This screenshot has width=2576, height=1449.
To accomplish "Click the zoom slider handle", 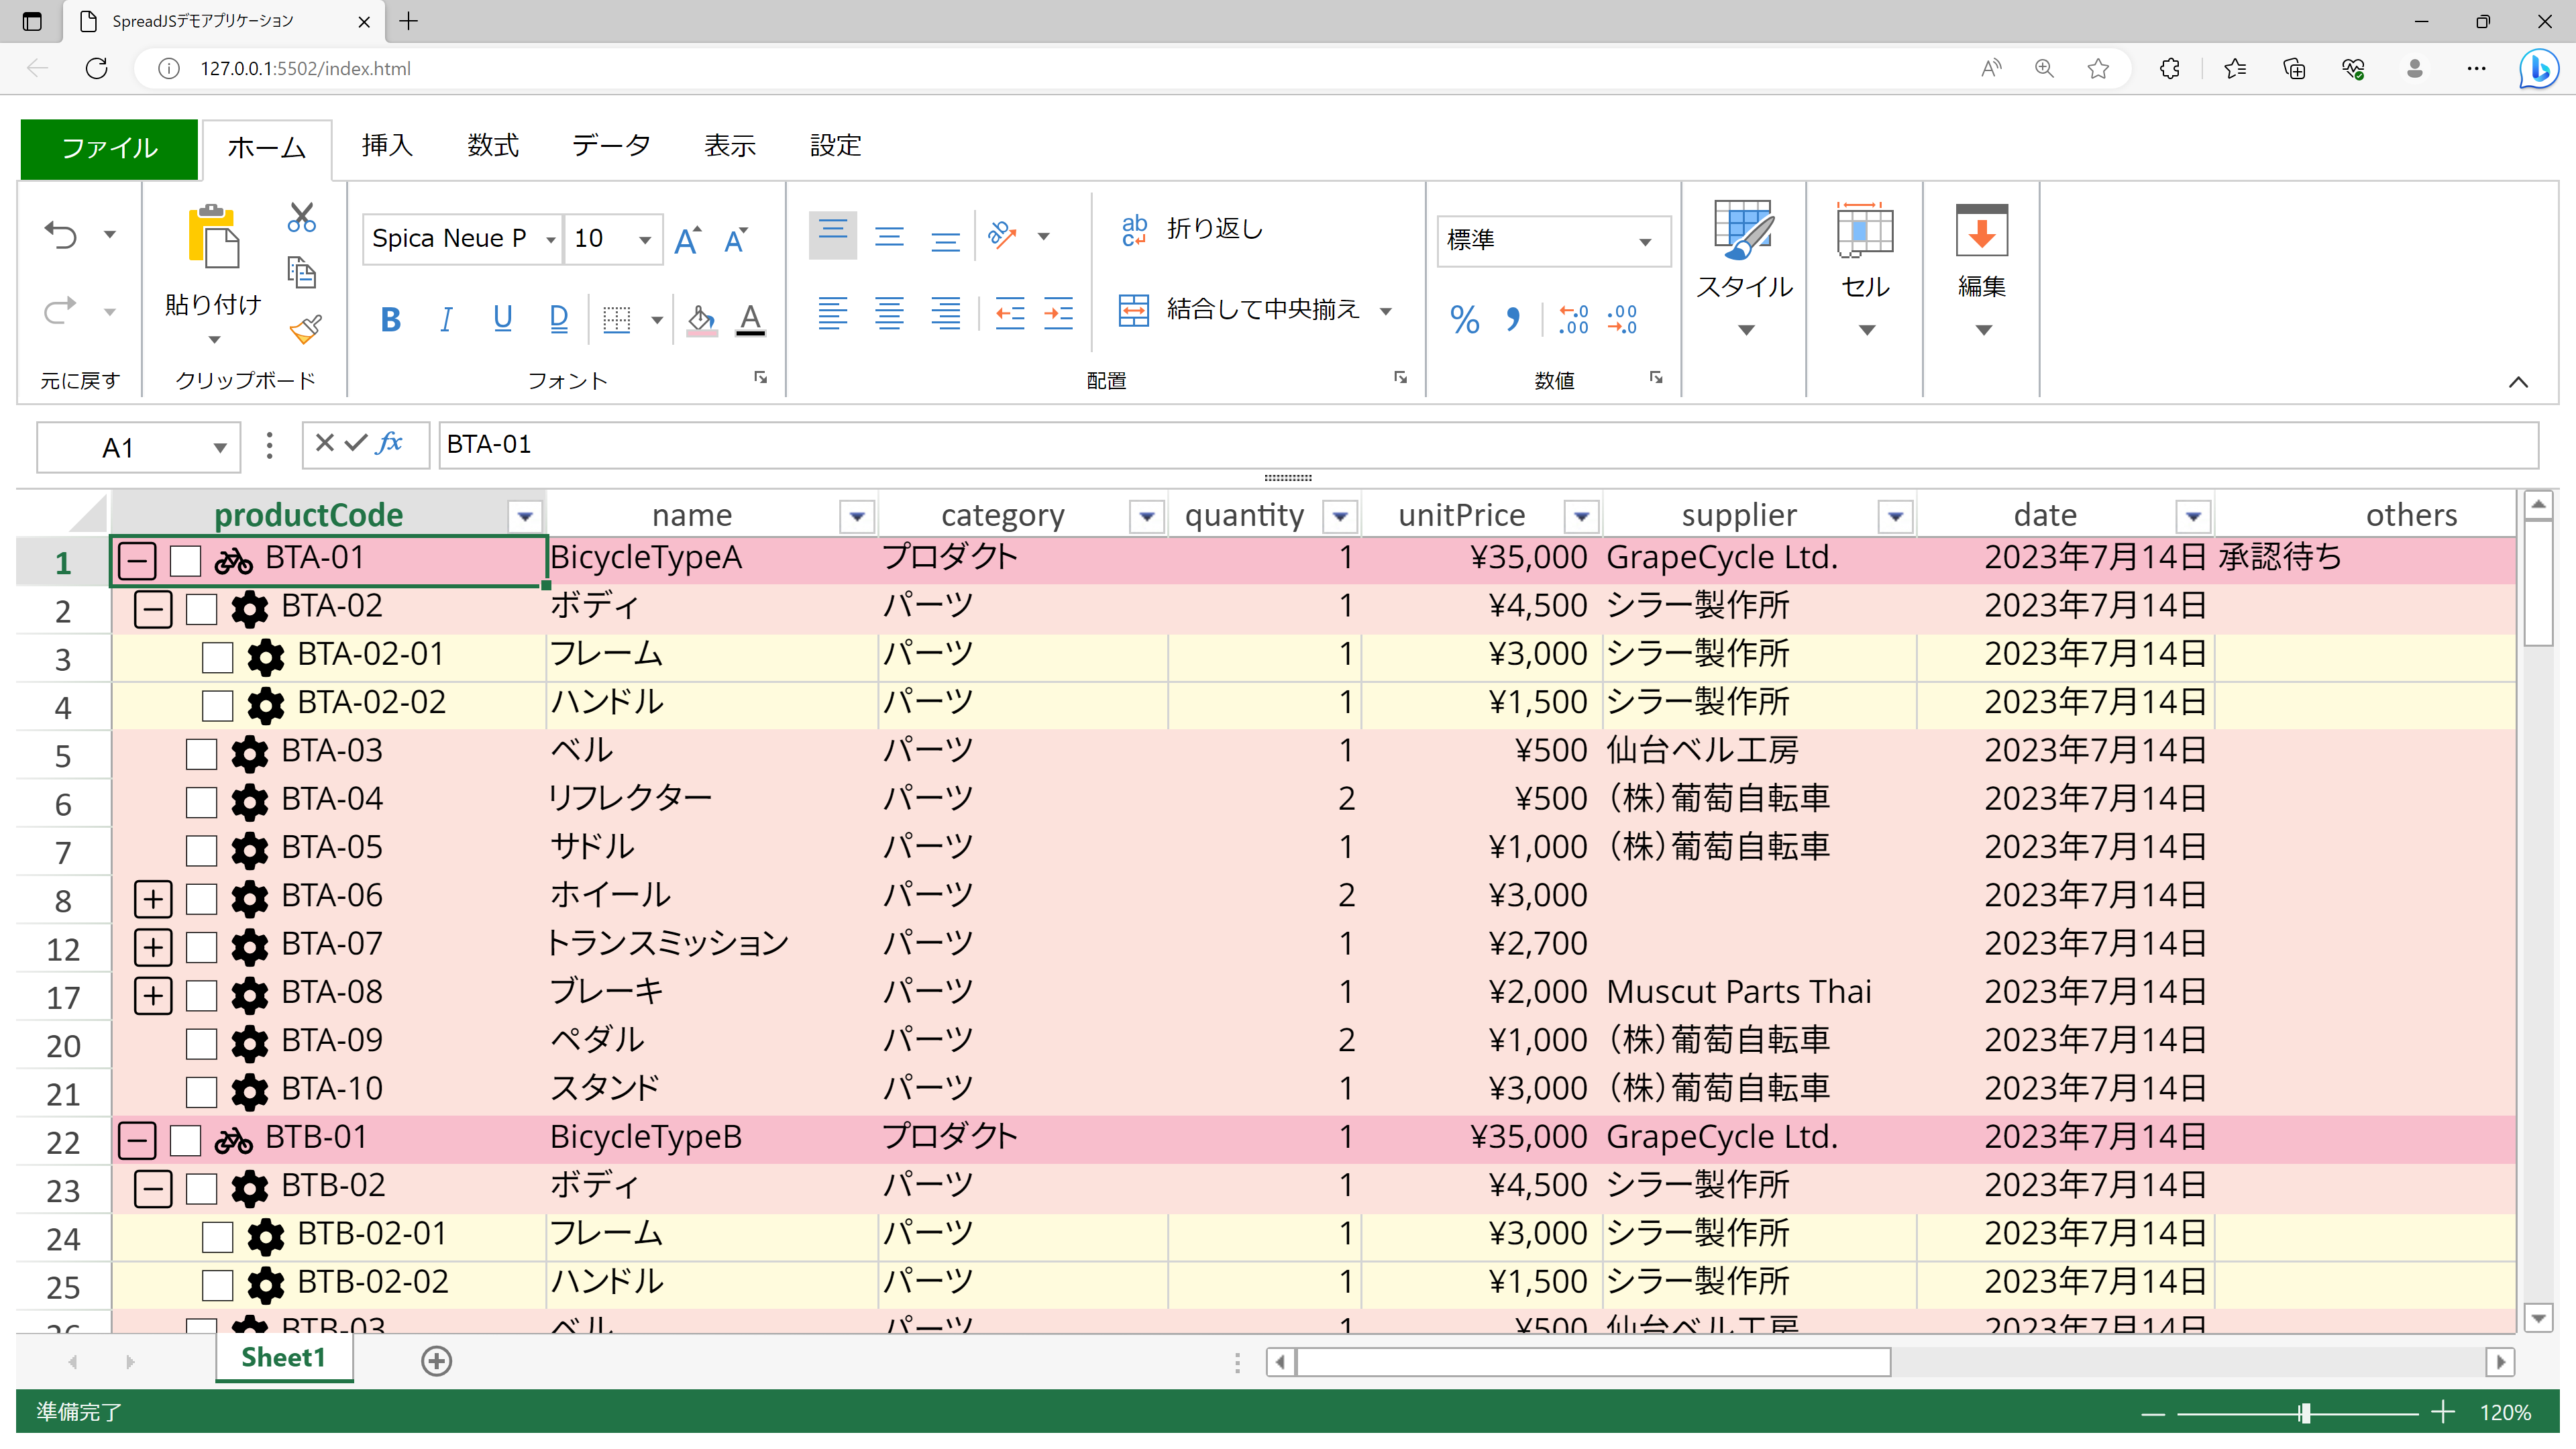I will [2304, 1413].
